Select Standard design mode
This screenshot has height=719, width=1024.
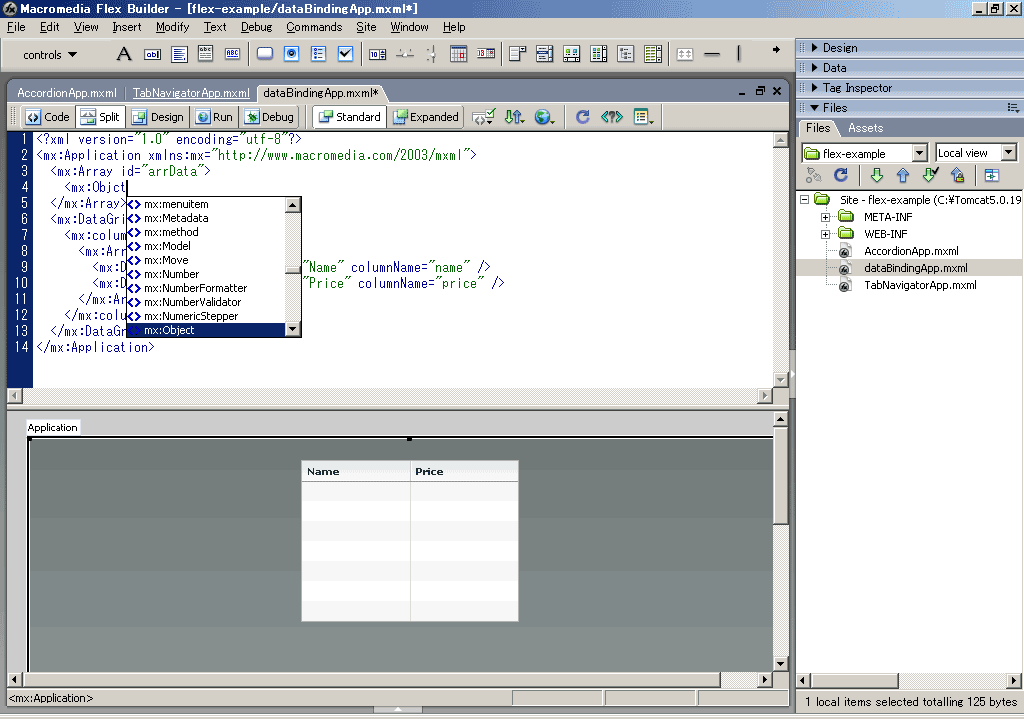click(349, 117)
